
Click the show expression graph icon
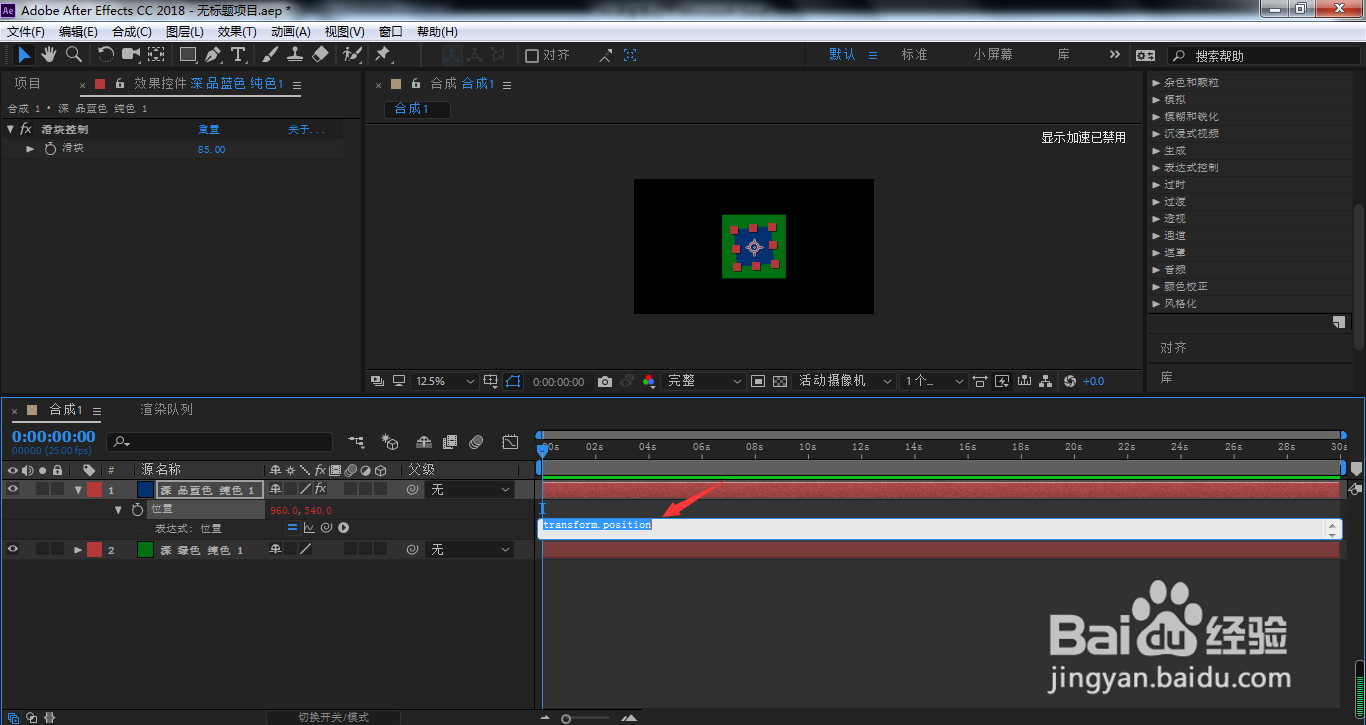[309, 528]
